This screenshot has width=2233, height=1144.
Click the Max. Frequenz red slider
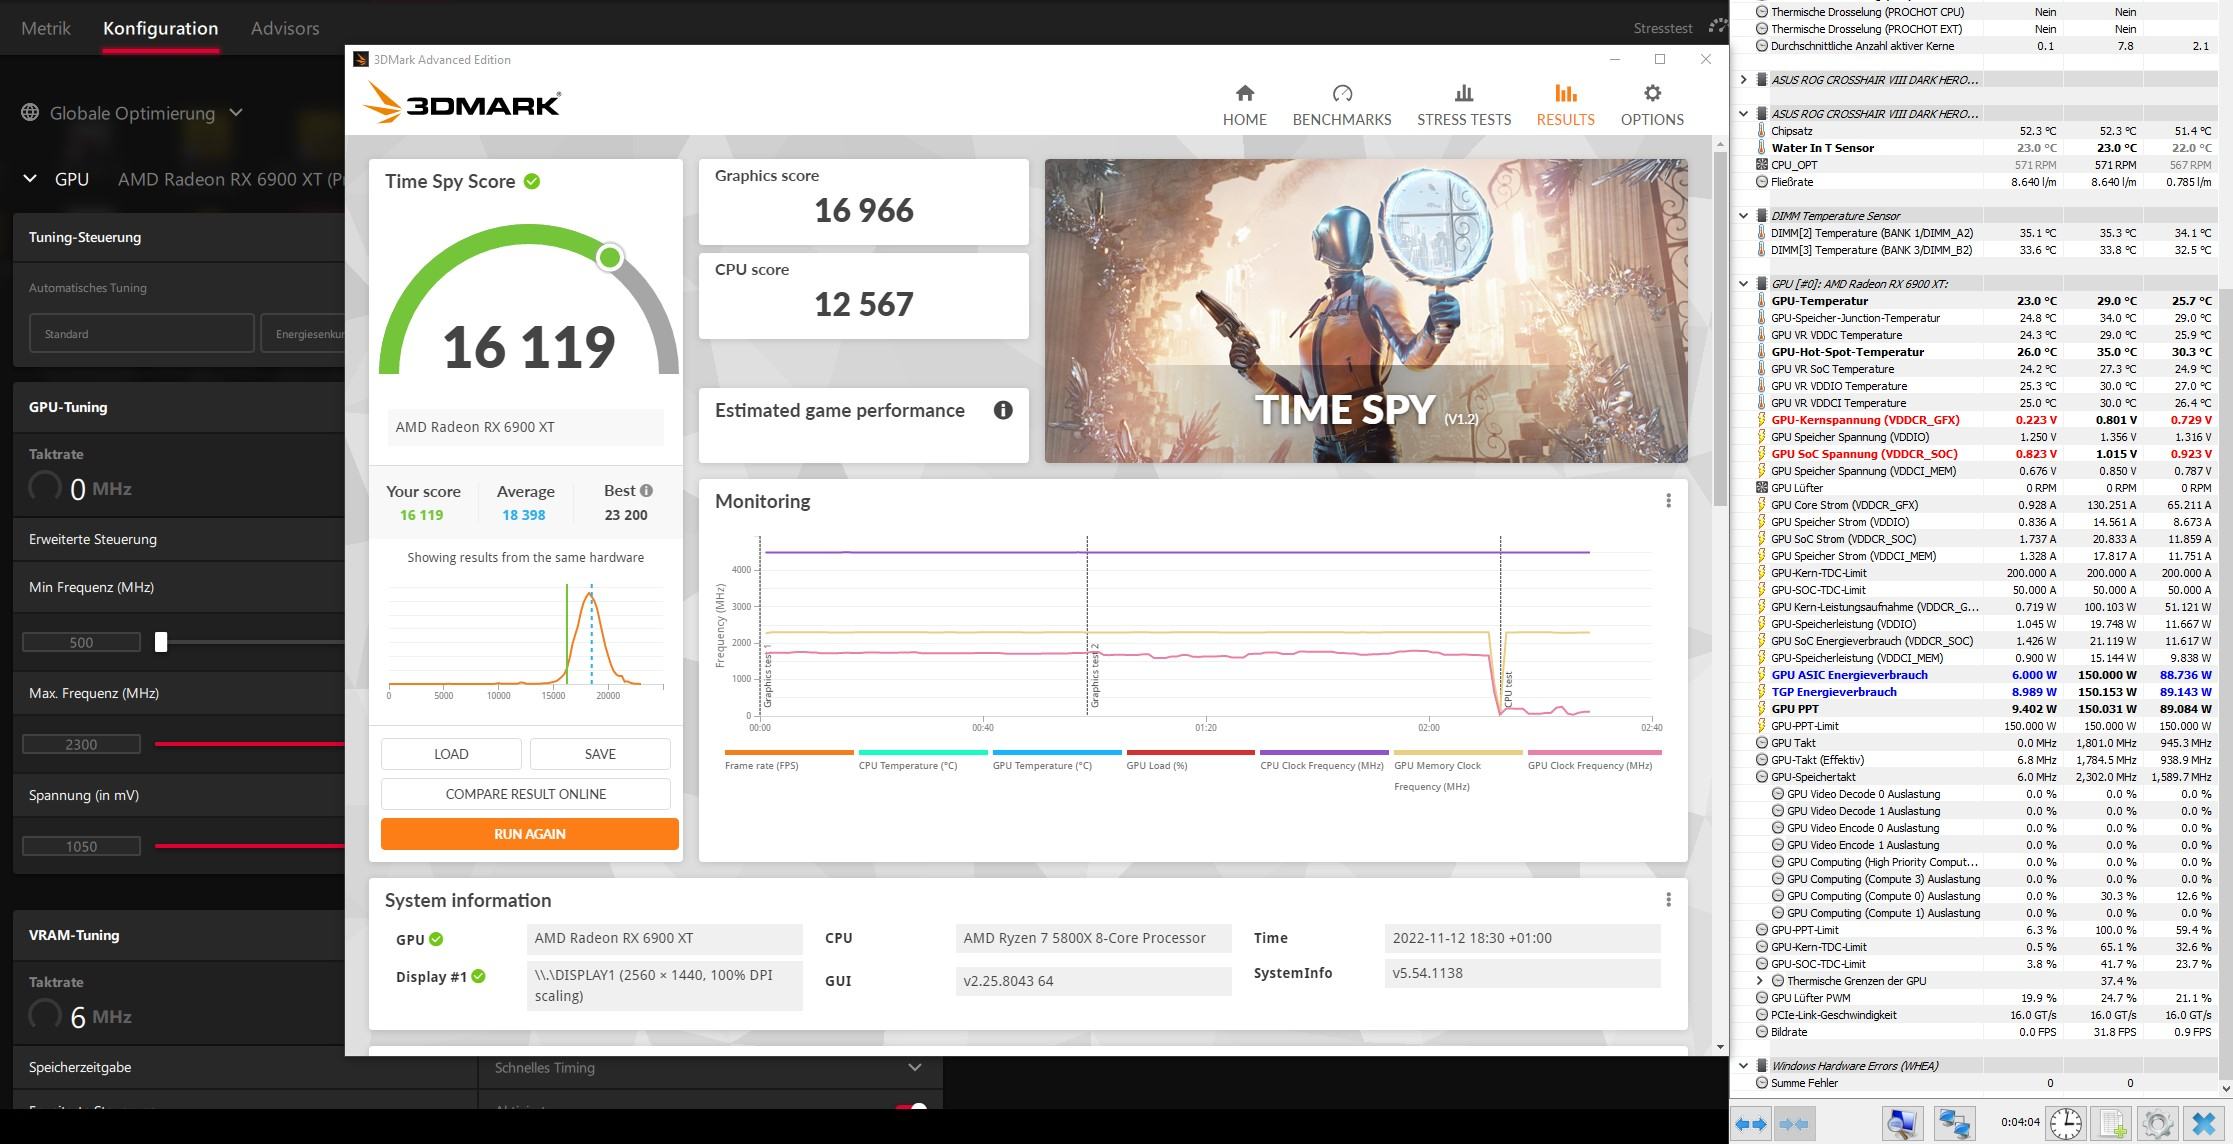click(250, 744)
